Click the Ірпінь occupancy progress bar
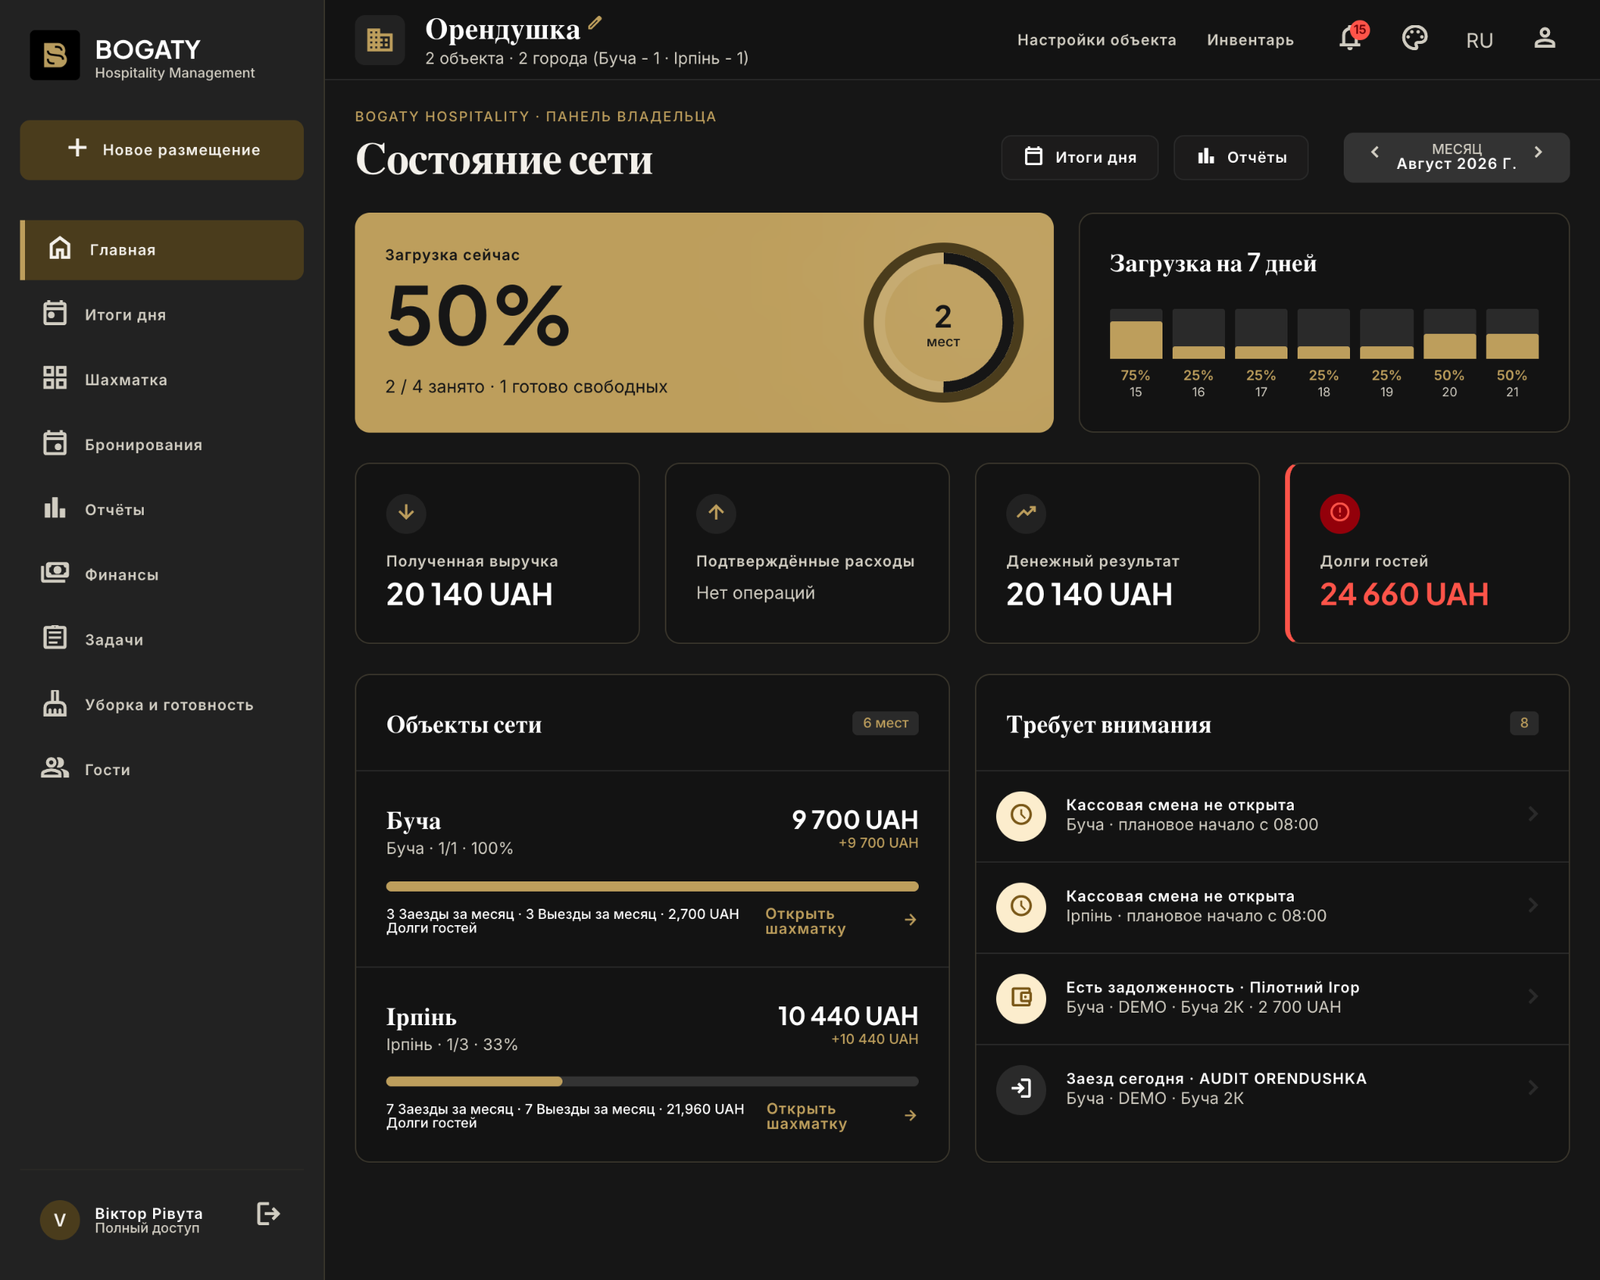The height and width of the screenshot is (1280, 1600). pos(652,1081)
